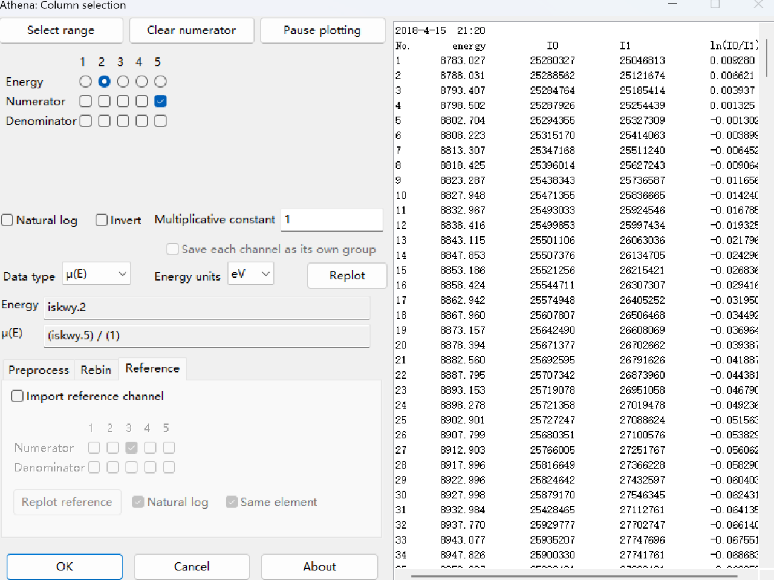Switch to the Rebin tab
This screenshot has height=581, width=775.
[96, 370]
